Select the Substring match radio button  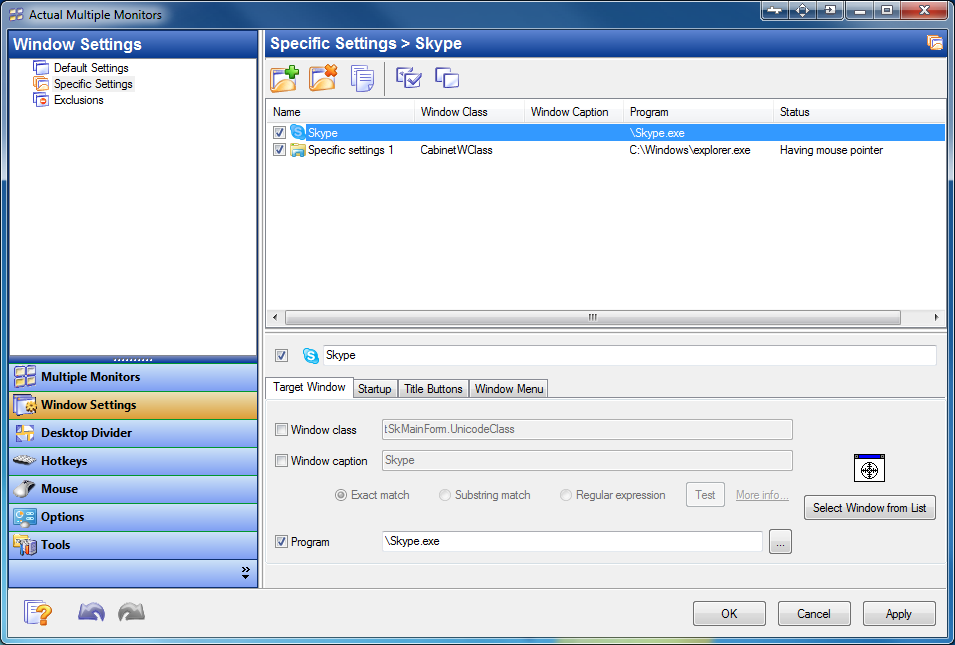(x=445, y=495)
